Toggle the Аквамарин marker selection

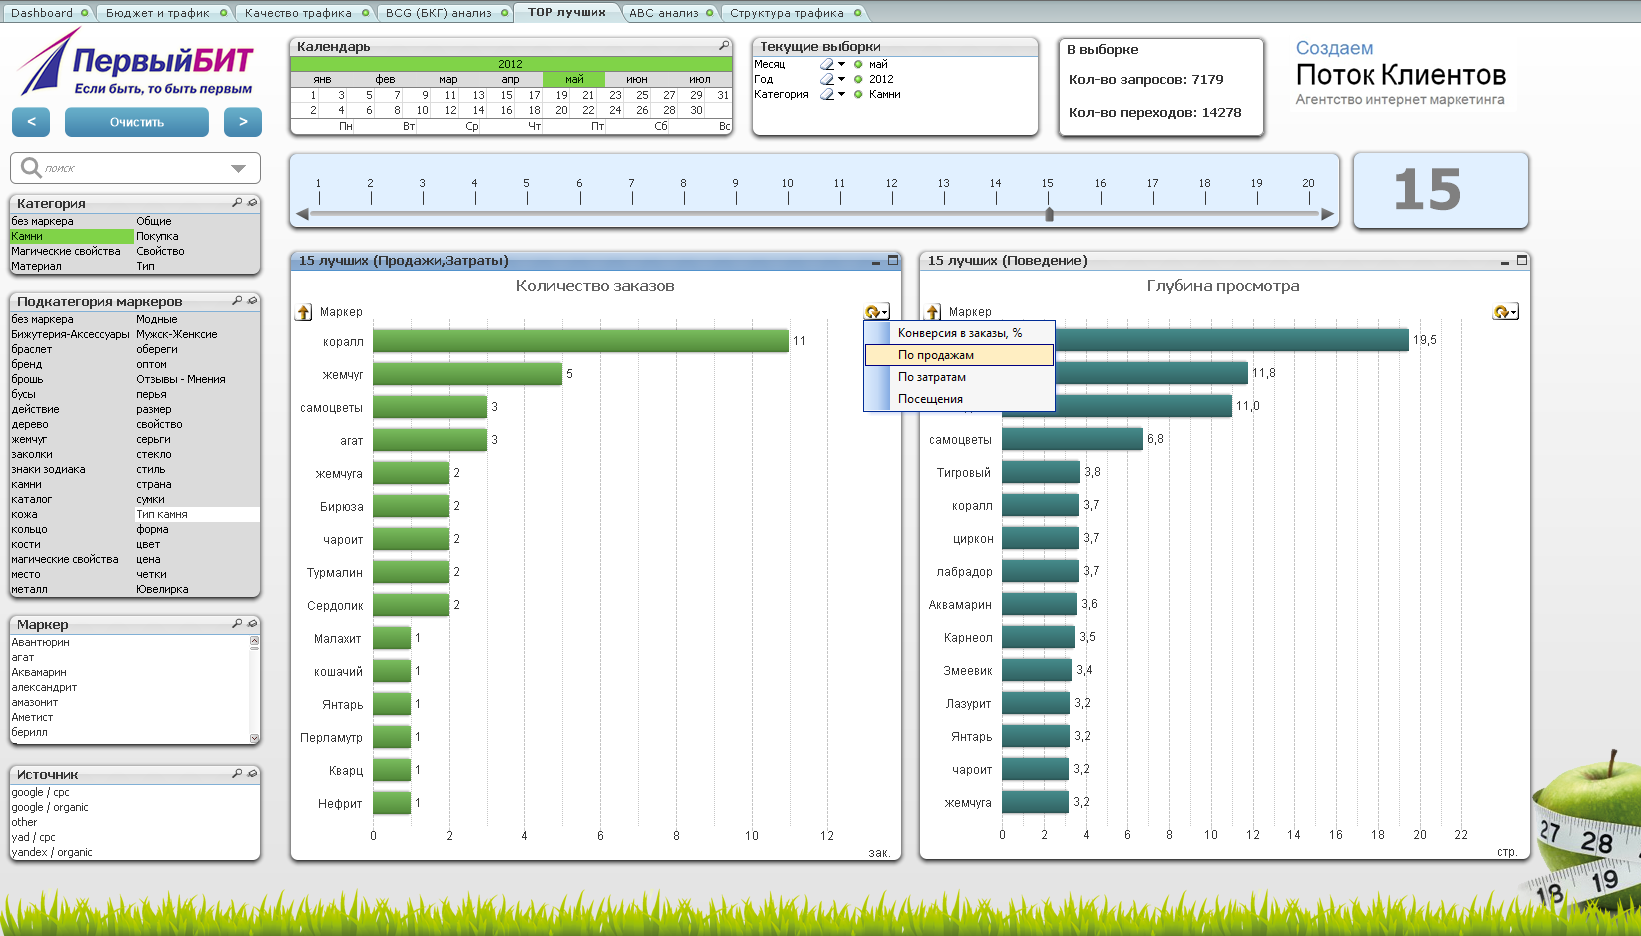point(39,672)
